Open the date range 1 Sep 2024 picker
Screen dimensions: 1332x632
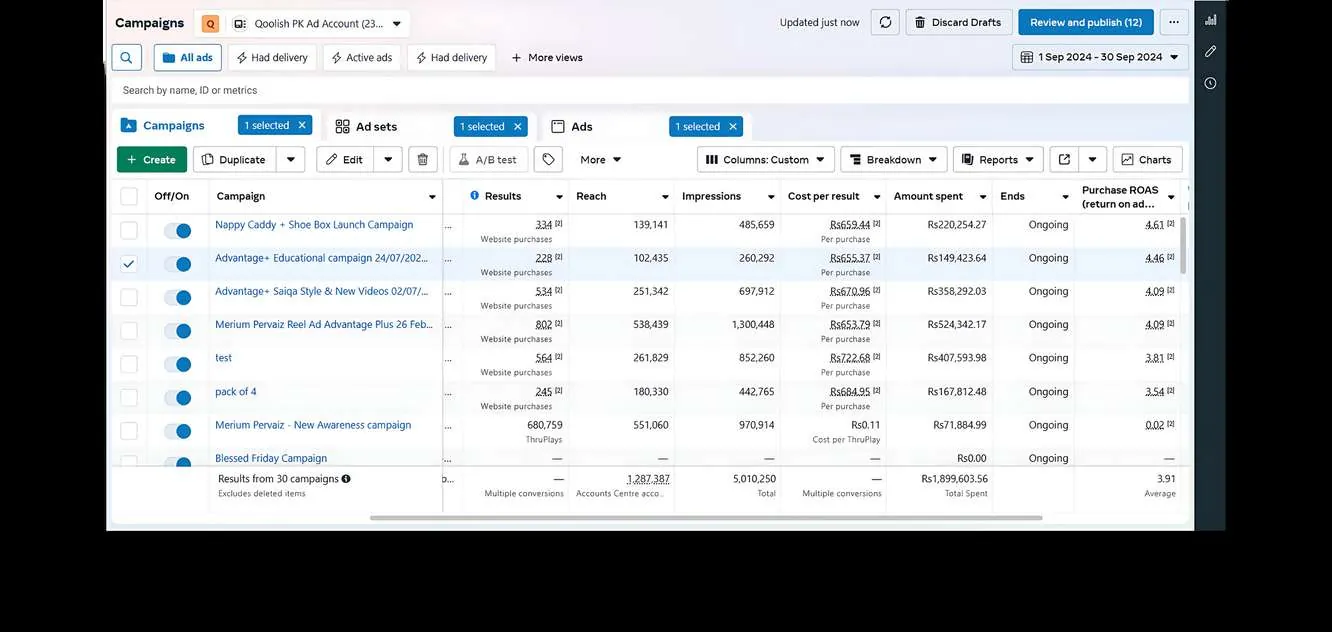point(1100,57)
